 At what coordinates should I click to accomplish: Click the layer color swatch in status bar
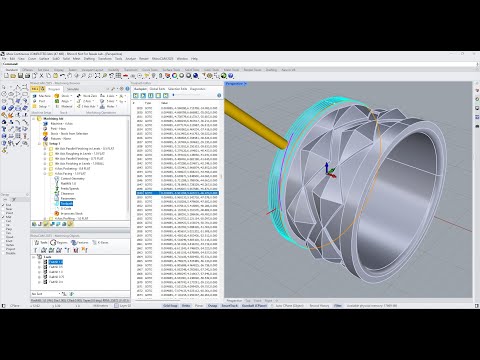pyautogui.click(x=116, y=305)
